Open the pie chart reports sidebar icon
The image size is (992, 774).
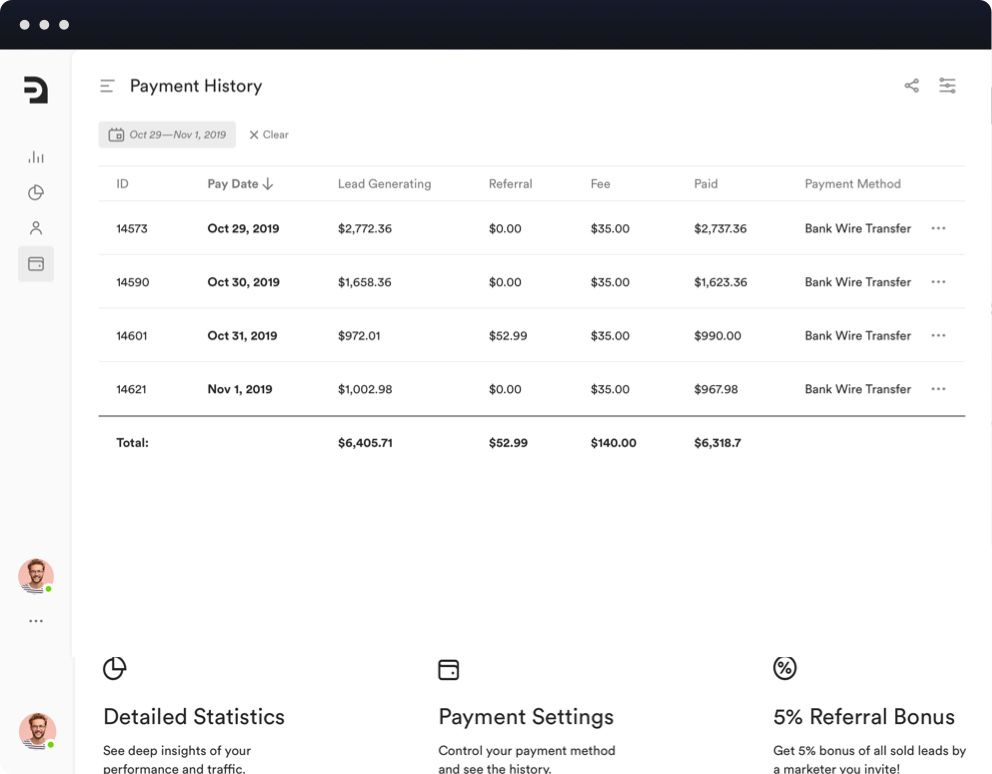[x=36, y=193]
